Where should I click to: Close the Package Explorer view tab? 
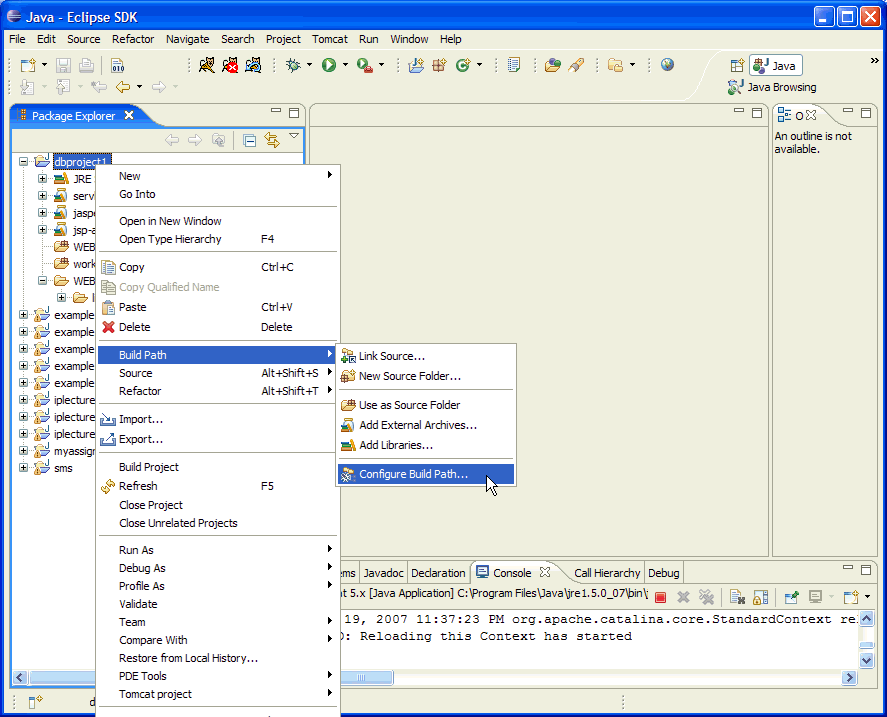point(128,115)
